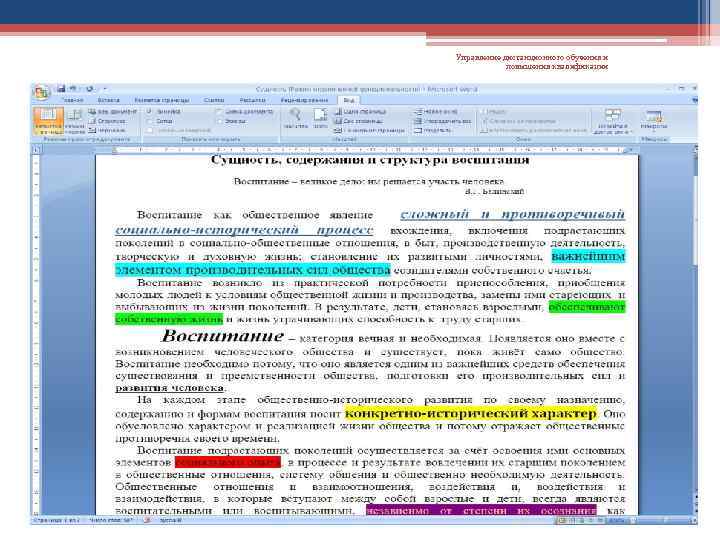Choose One Page zoom option
Screen dimensions: 720x540
pos(360,112)
